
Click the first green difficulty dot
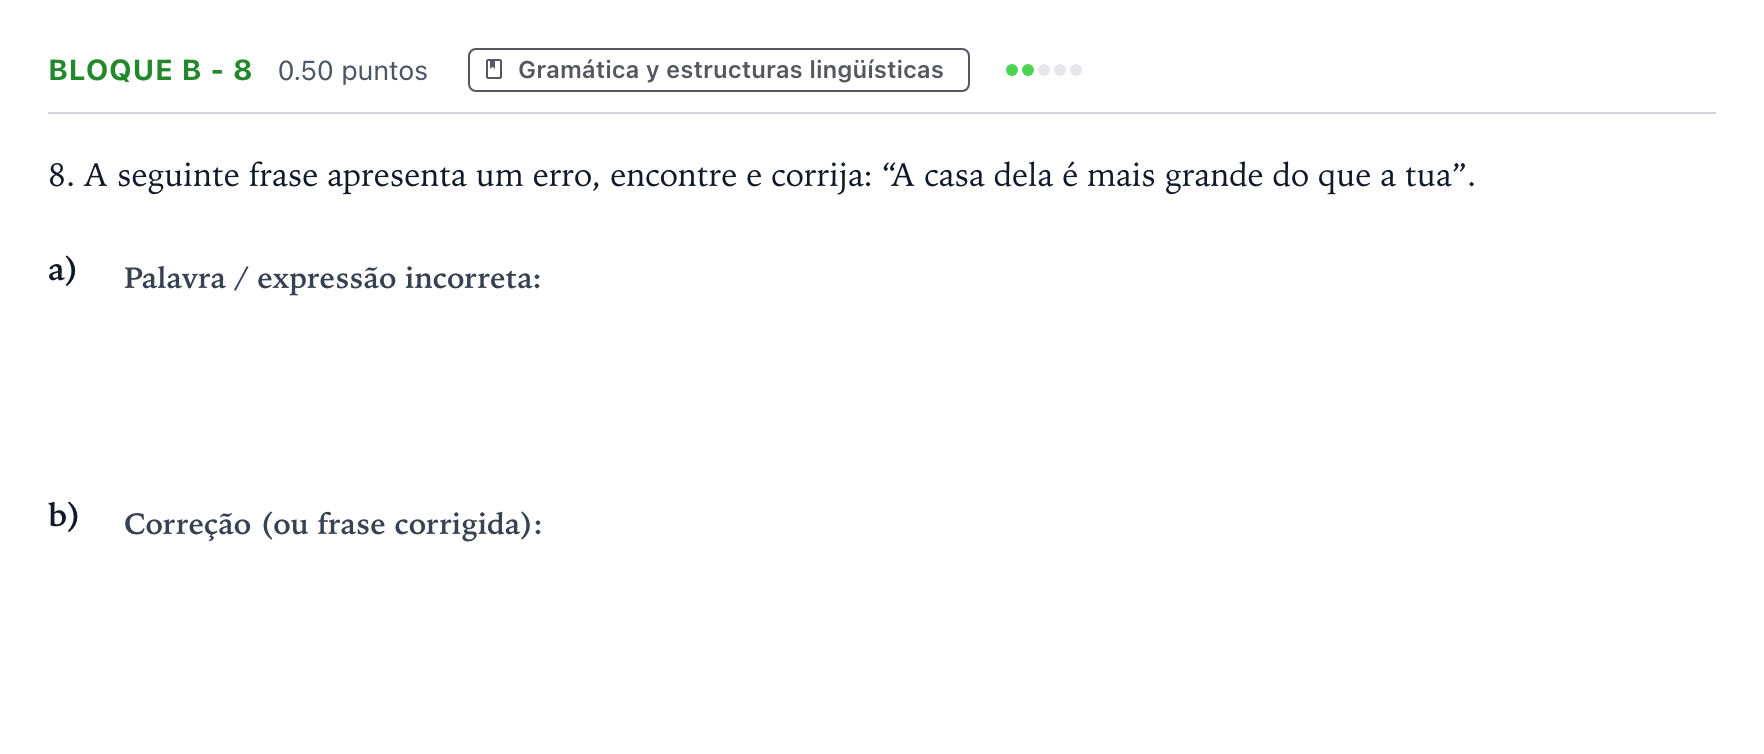(x=1012, y=70)
